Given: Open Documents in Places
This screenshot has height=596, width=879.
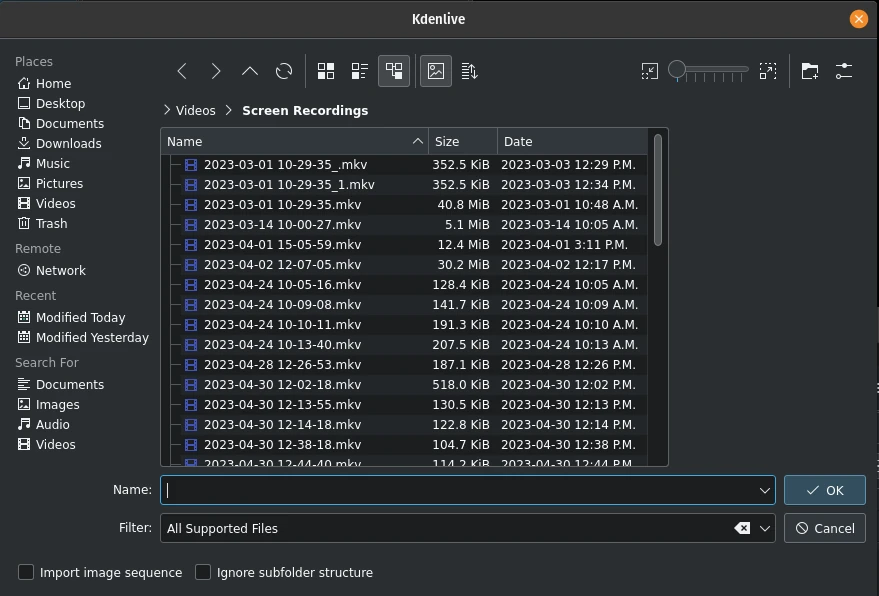Looking at the screenshot, I should pos(61,123).
